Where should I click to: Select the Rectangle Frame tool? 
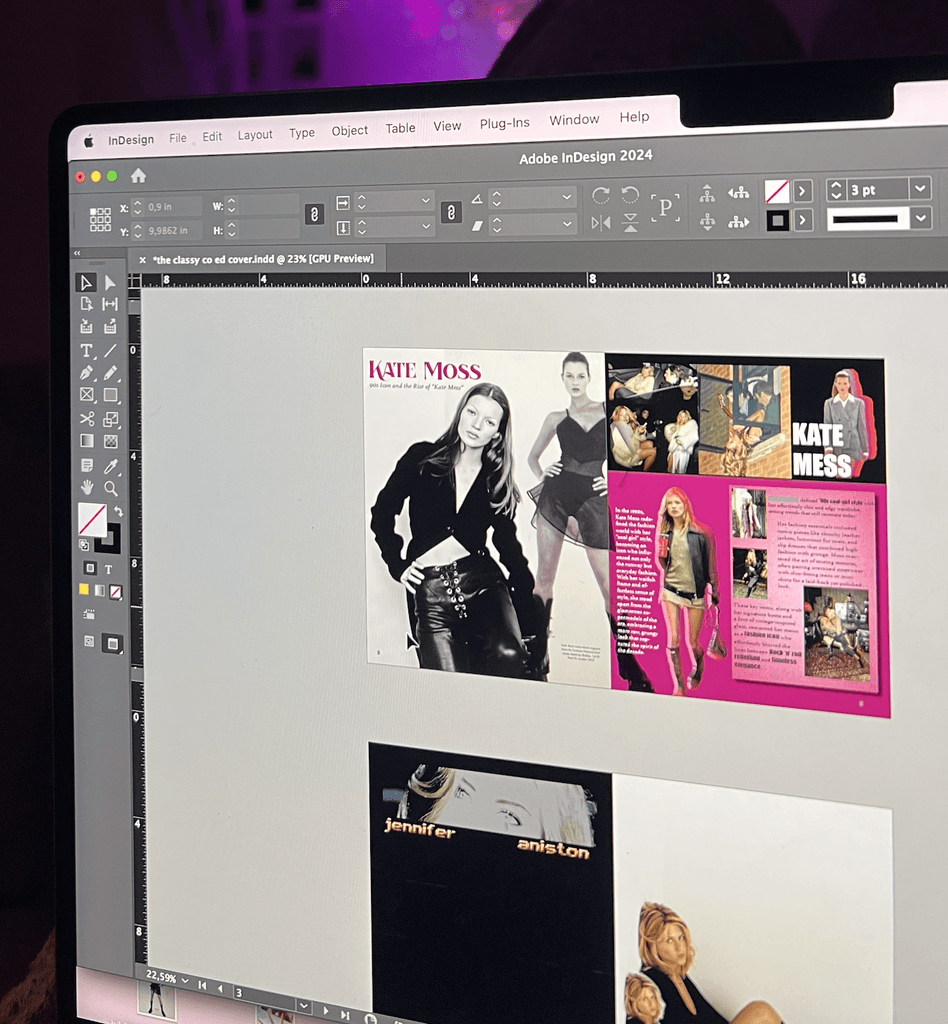(86, 394)
